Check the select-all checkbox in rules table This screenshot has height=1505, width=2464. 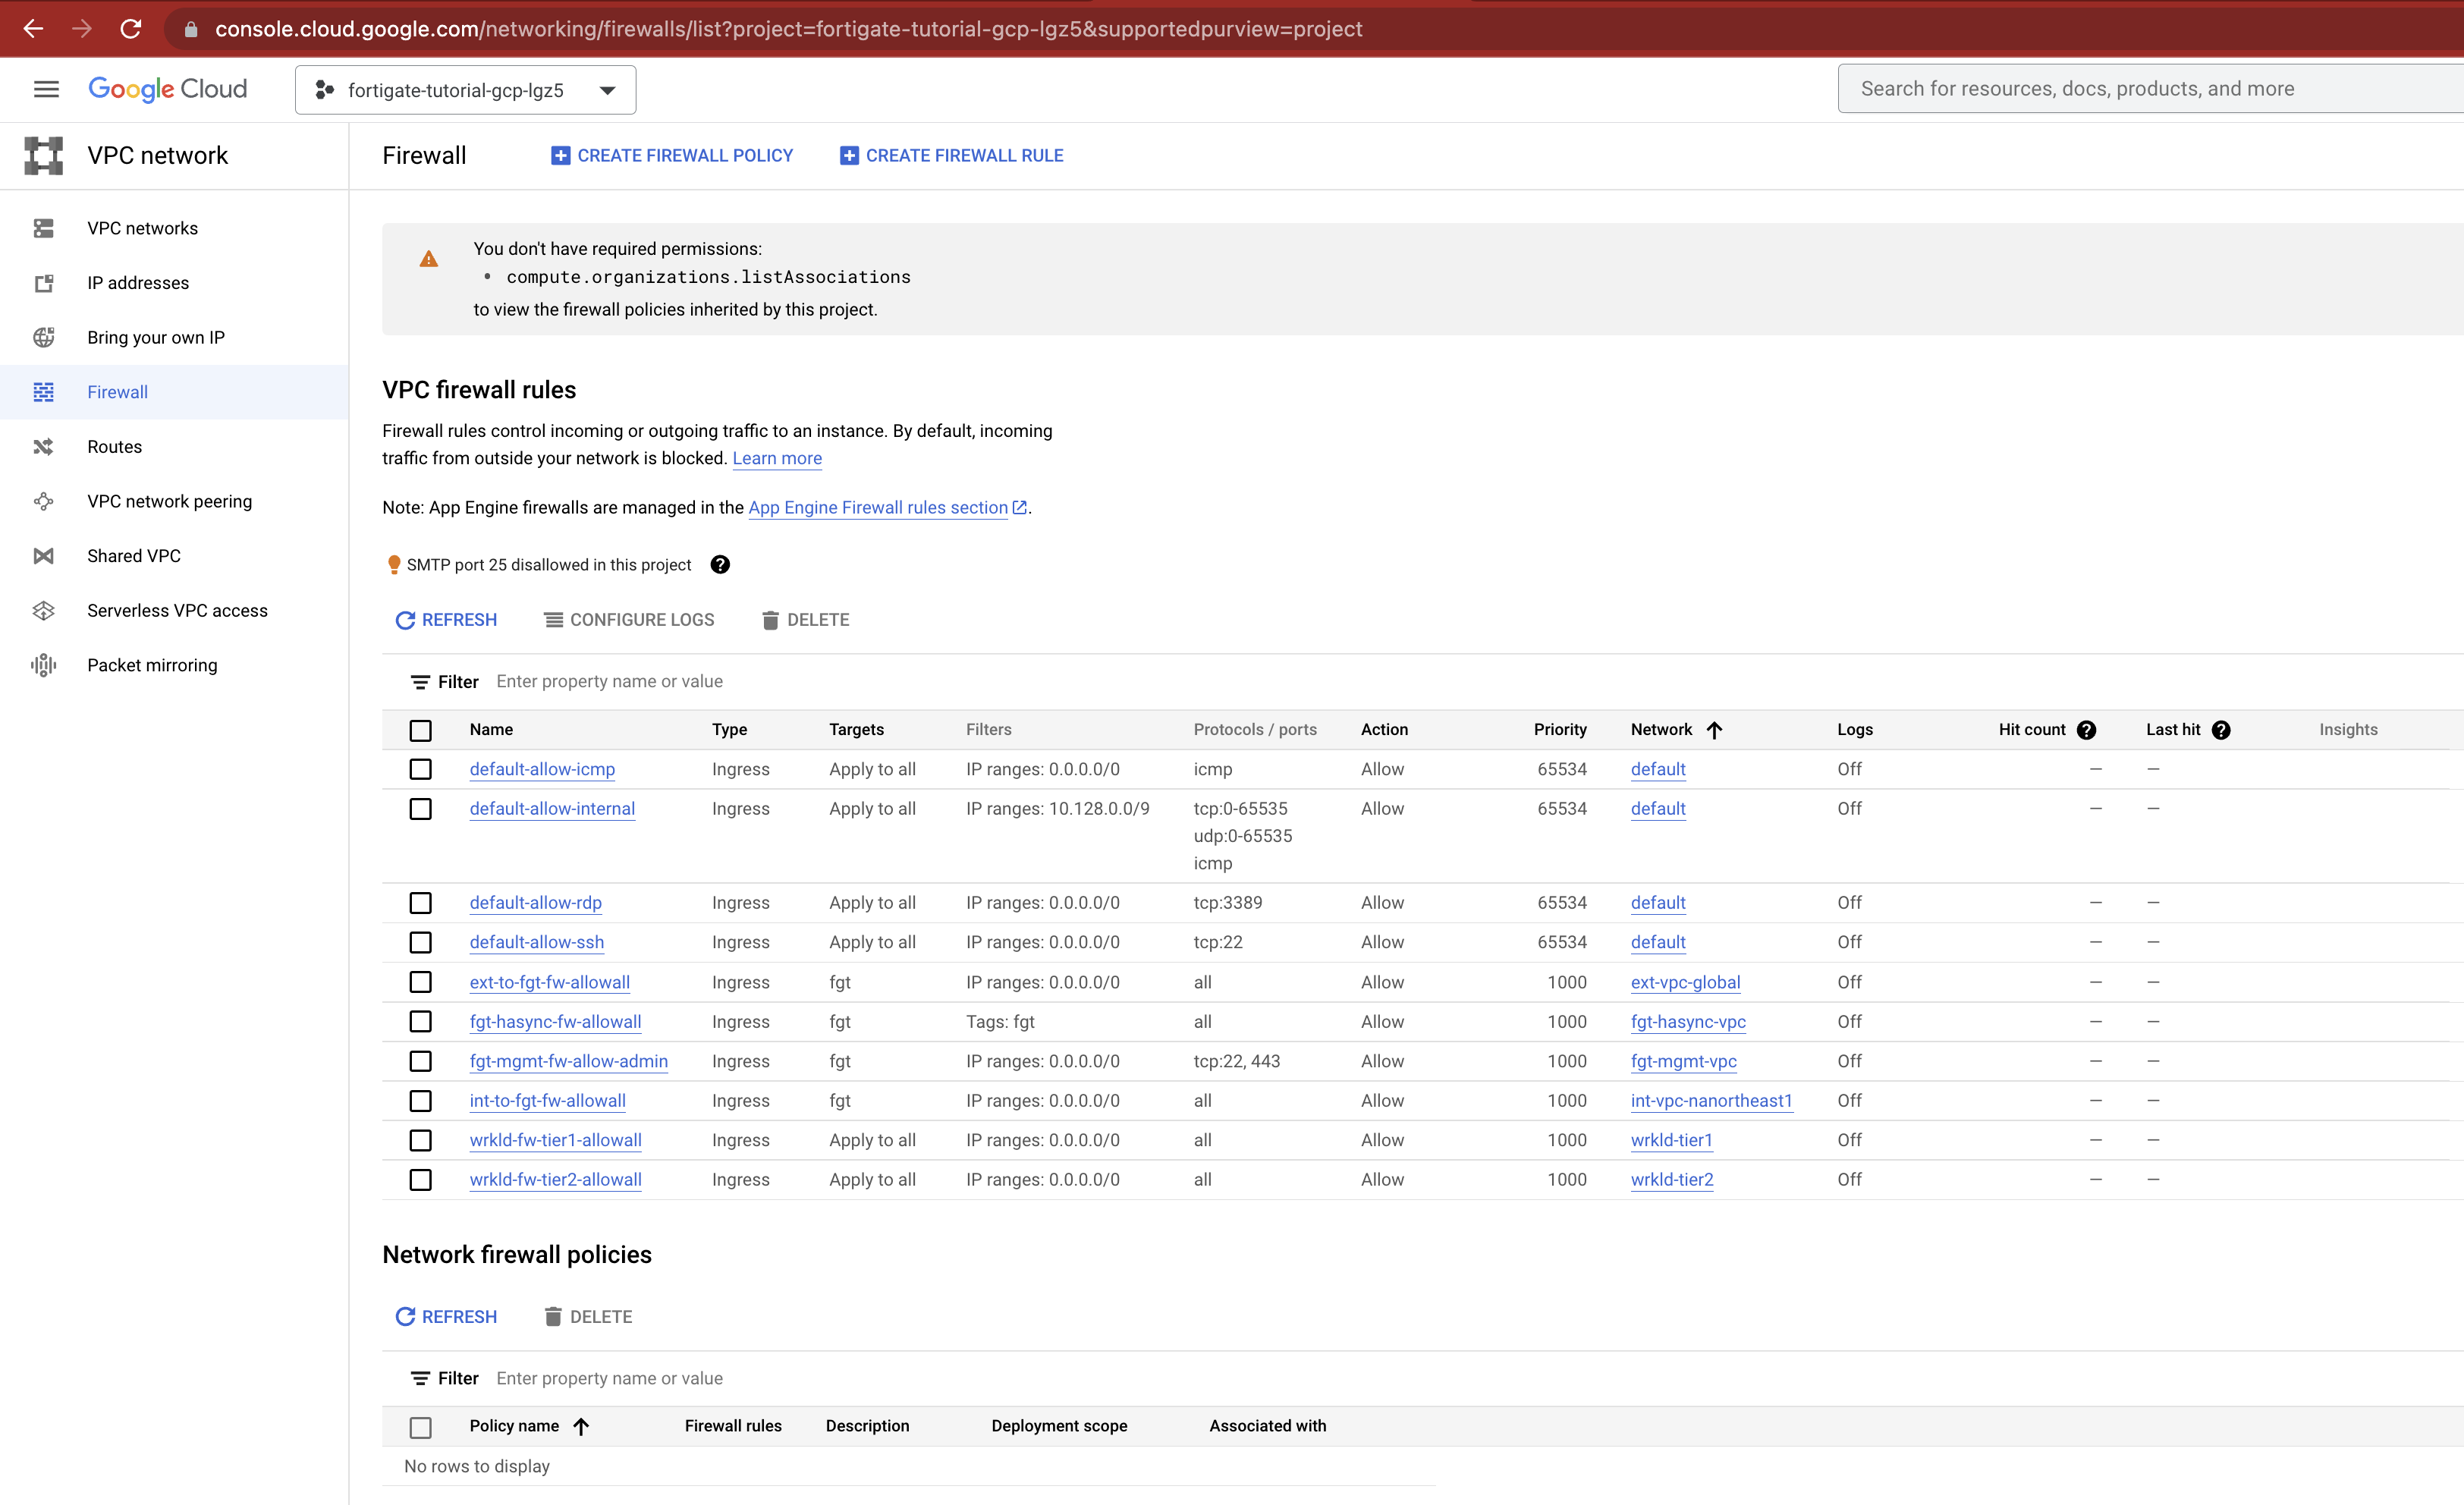(421, 730)
